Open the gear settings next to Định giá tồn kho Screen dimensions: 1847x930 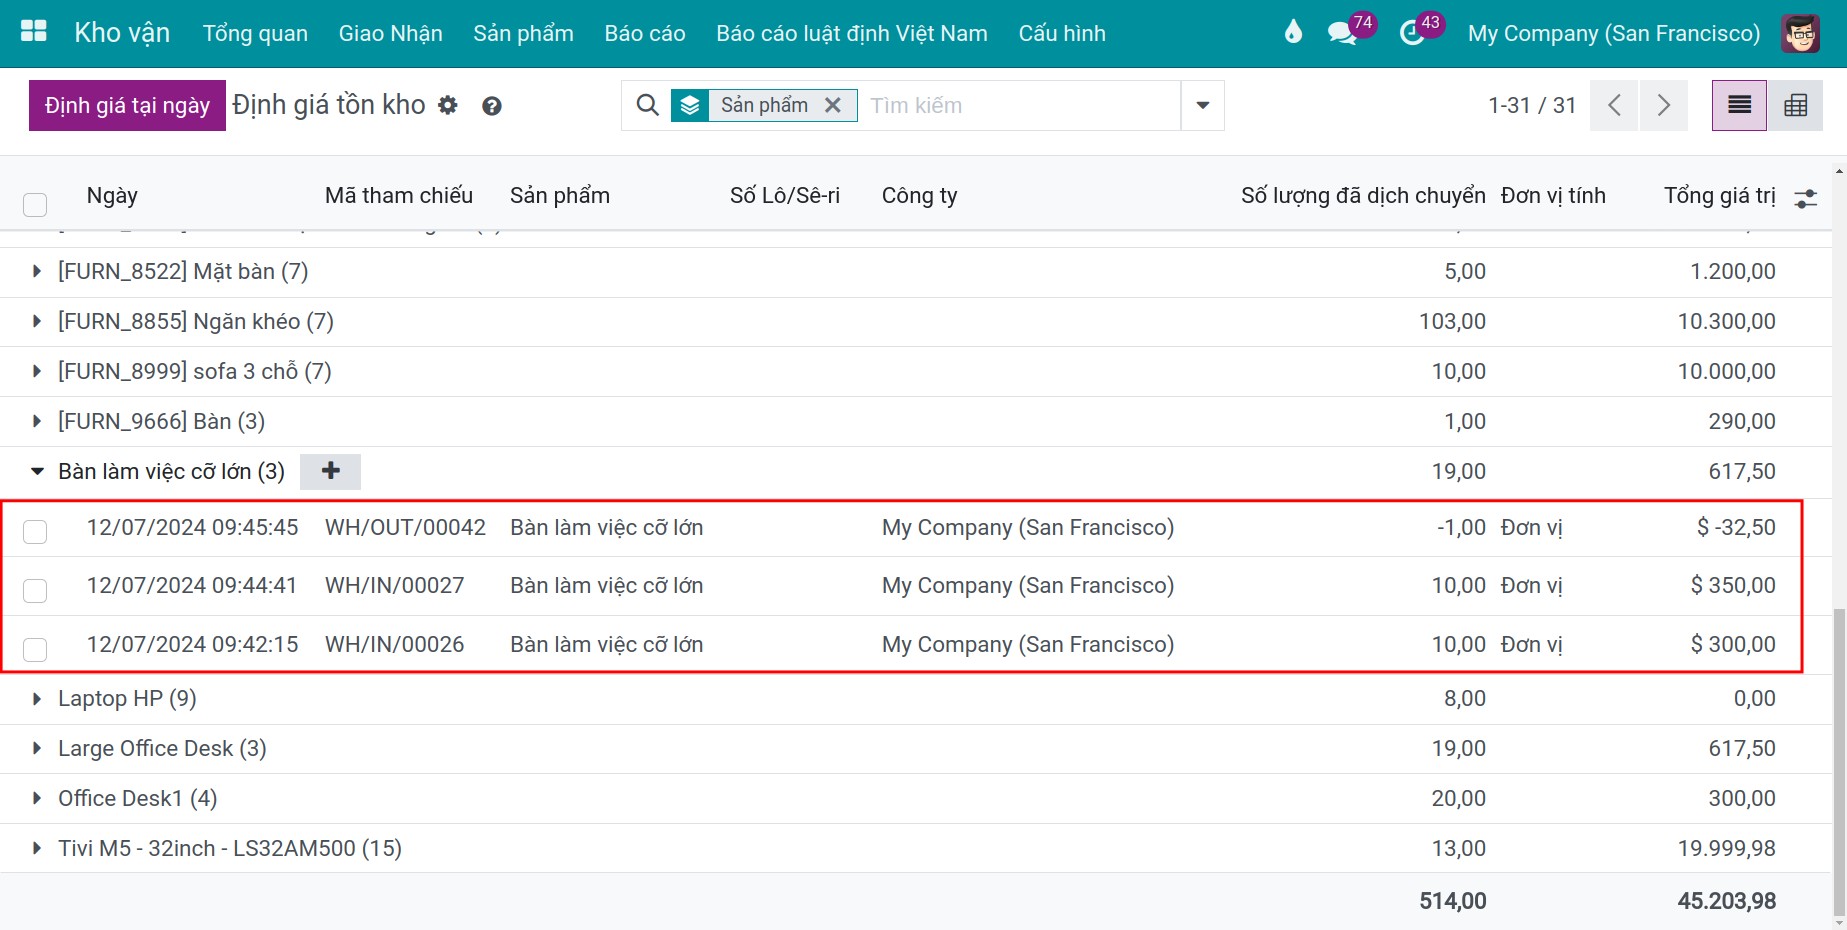(448, 105)
